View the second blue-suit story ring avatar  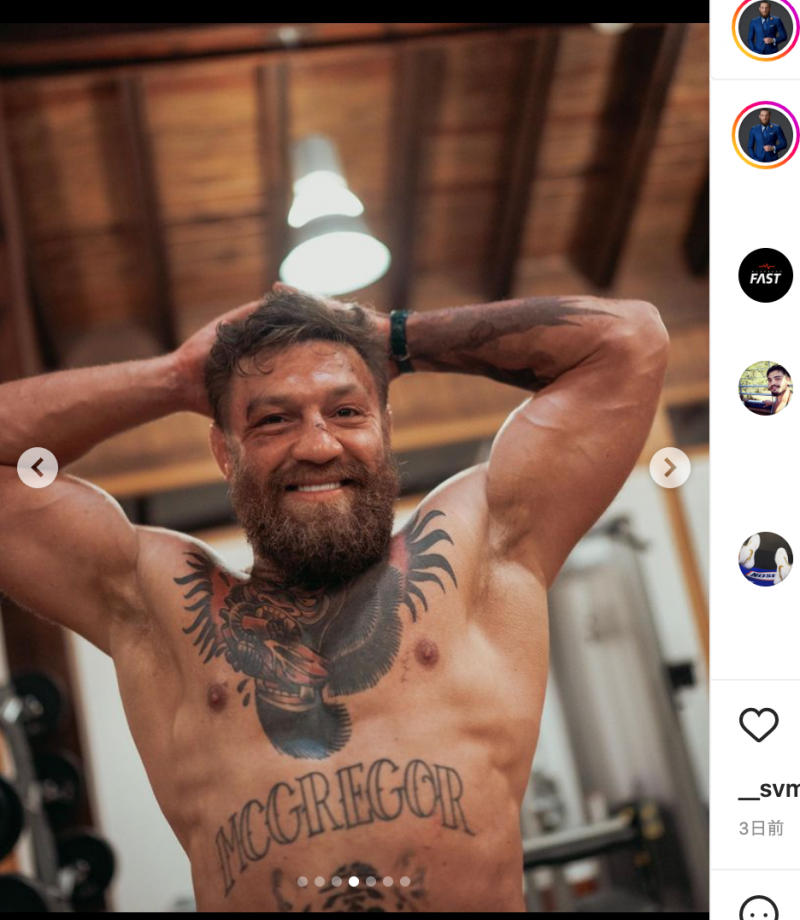point(765,135)
